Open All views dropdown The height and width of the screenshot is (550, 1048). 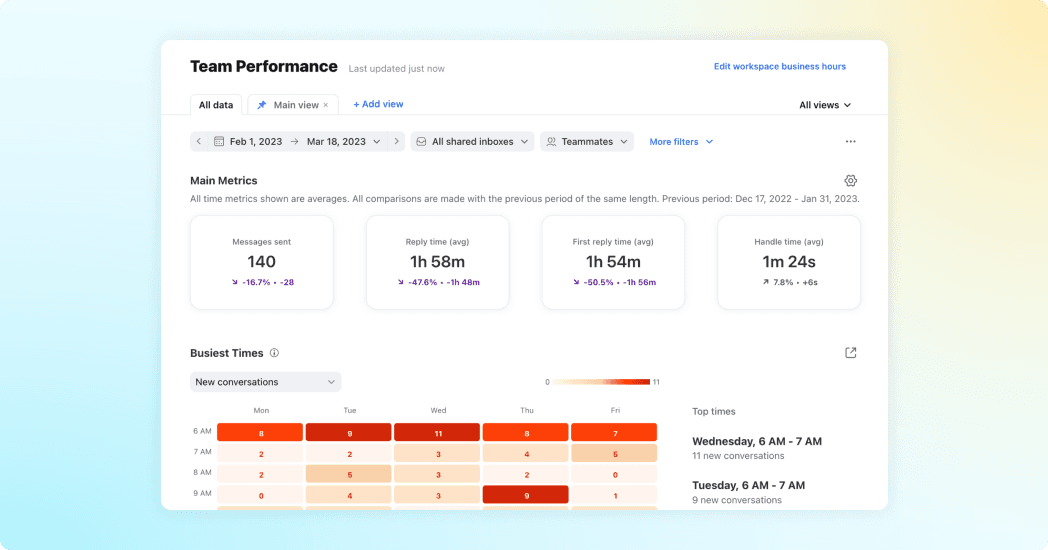pos(825,105)
